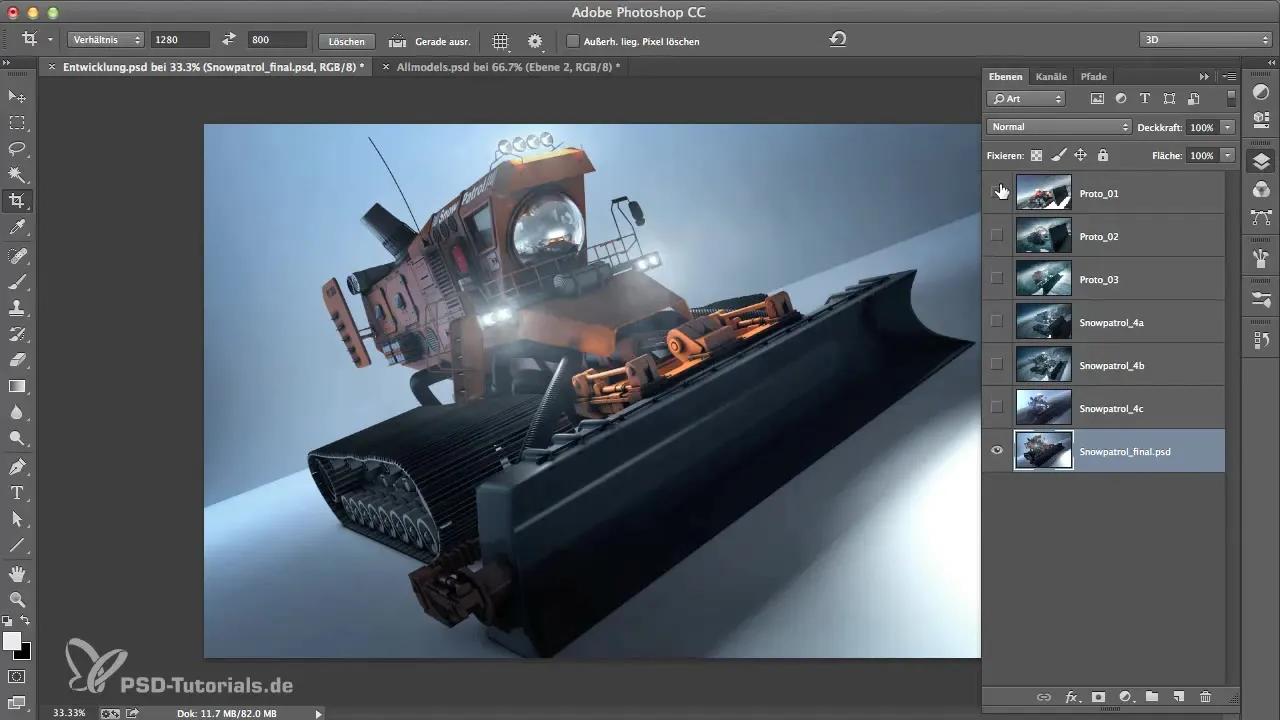Lock layer position

(1080, 156)
